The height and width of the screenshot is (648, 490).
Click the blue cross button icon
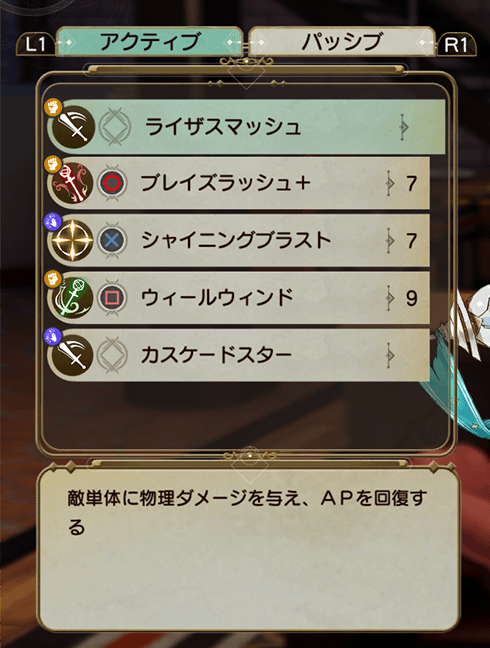coord(112,240)
